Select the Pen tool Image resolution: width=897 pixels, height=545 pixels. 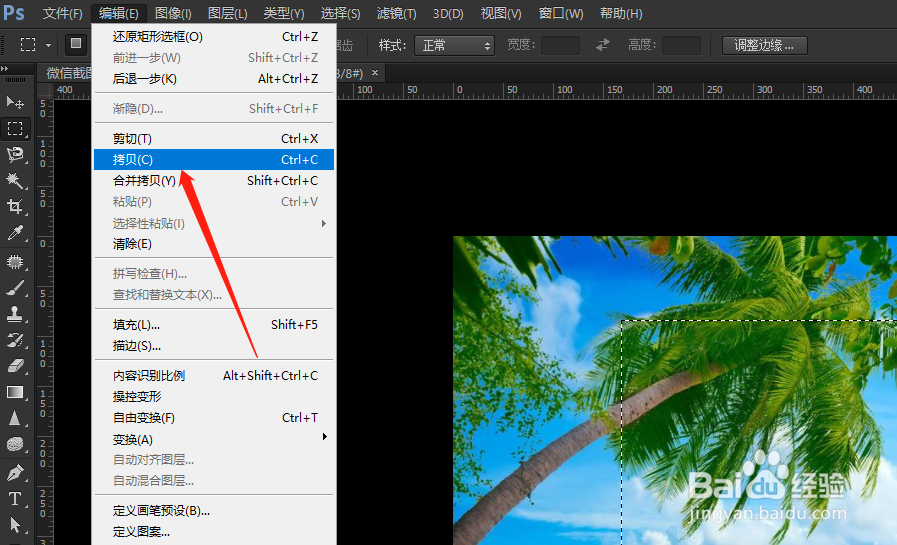[x=15, y=473]
